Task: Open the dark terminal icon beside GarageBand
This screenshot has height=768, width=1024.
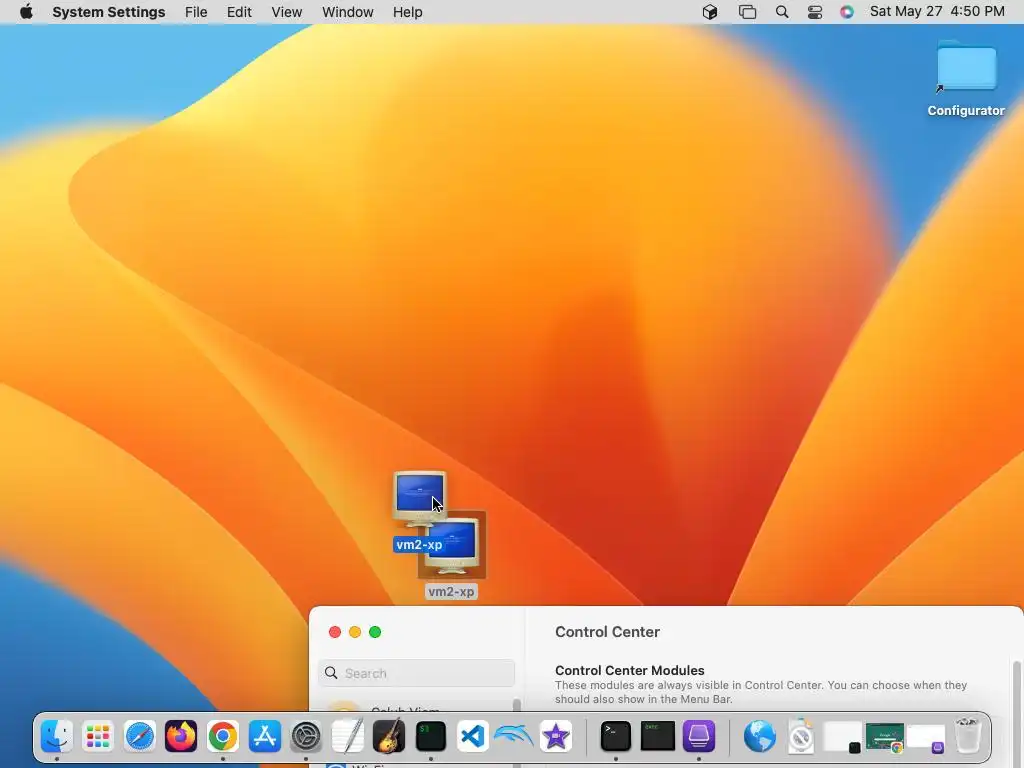Action: click(x=431, y=737)
